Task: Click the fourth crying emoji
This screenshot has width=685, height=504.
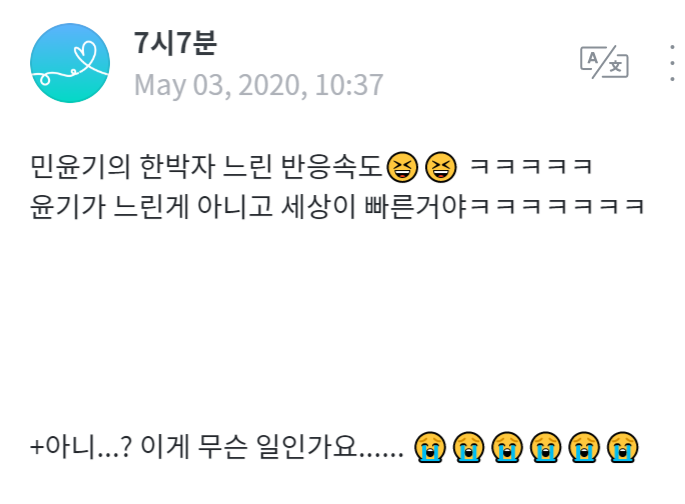Action: pyautogui.click(x=546, y=447)
